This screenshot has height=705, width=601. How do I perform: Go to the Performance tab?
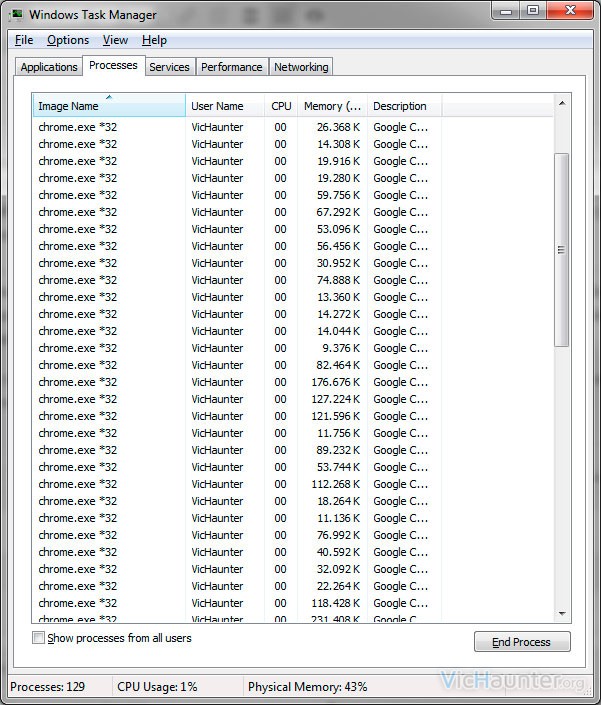click(x=231, y=67)
